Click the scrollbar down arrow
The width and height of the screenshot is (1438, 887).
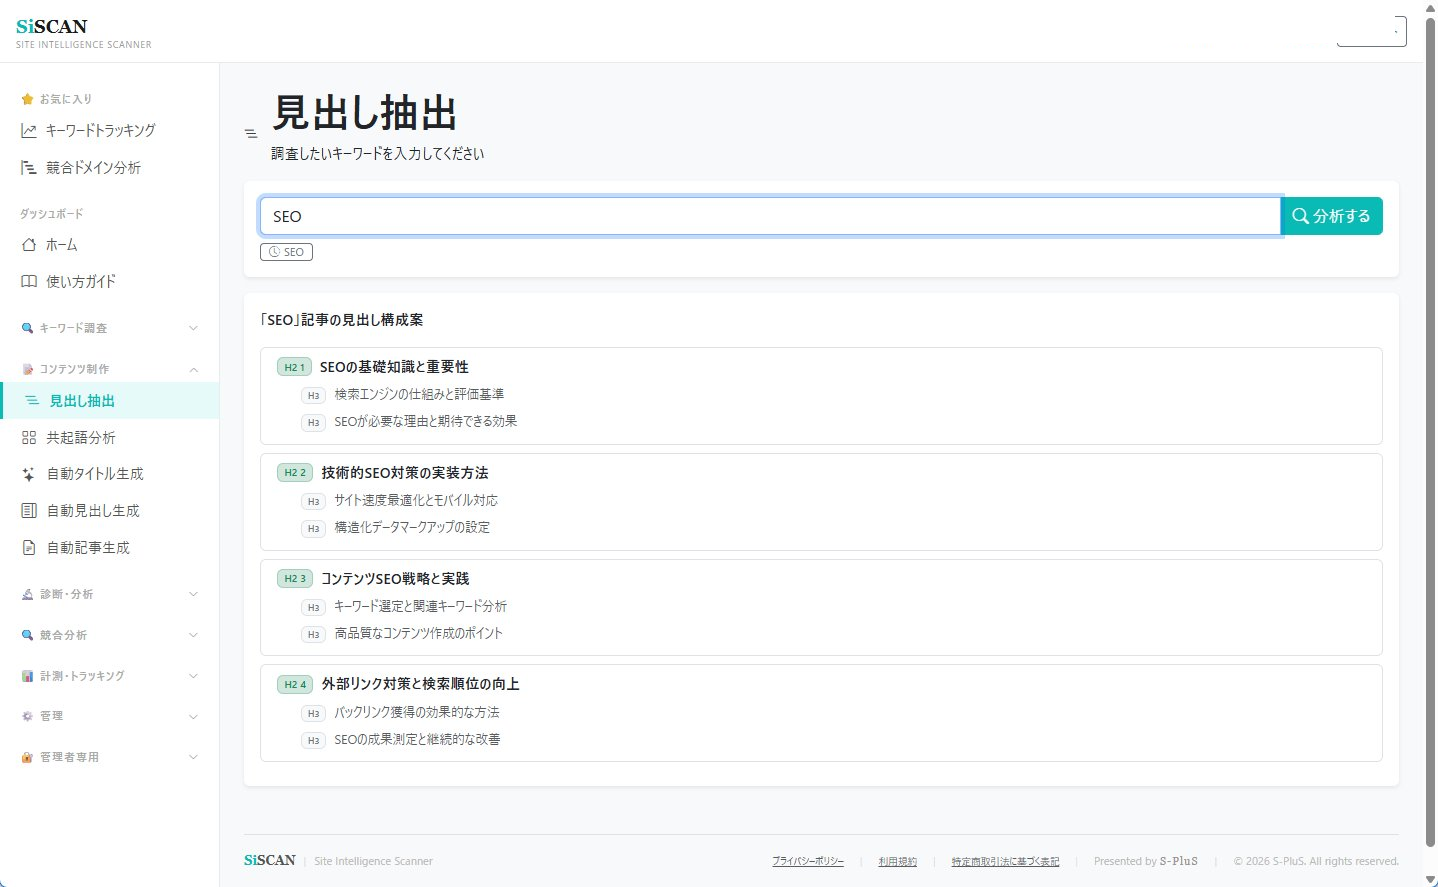point(1430,879)
